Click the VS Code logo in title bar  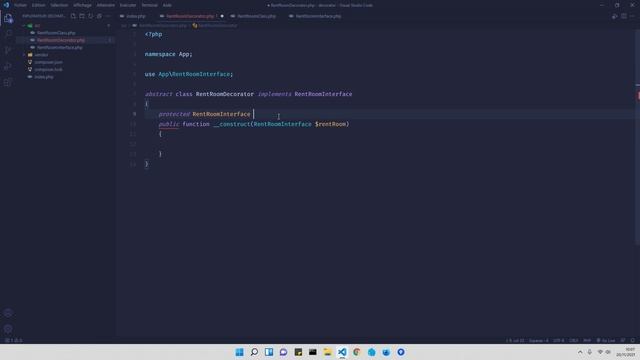click(x=6, y=5)
